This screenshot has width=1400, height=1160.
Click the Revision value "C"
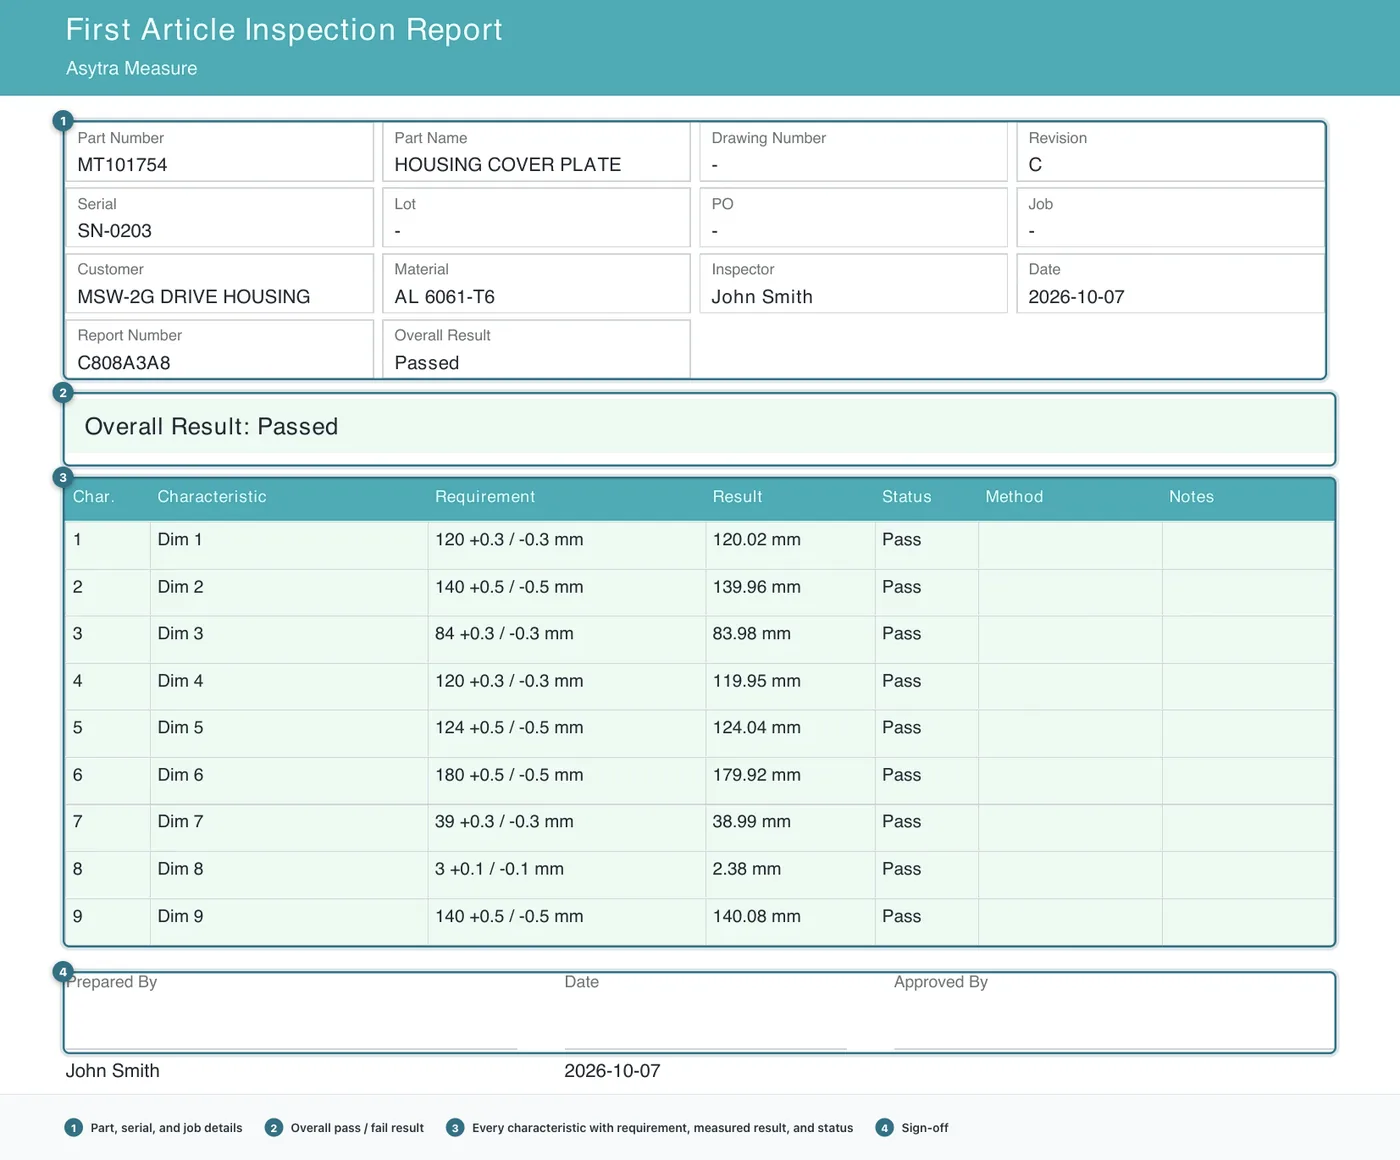pos(1035,165)
